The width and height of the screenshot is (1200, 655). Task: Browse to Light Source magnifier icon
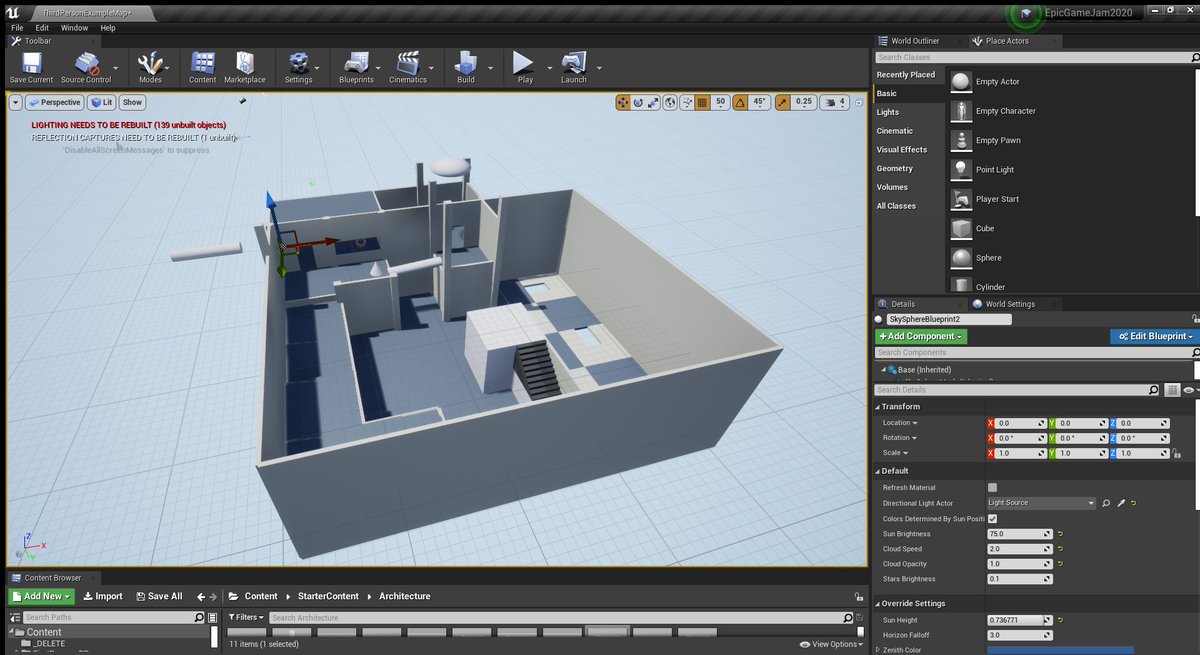[x=1106, y=503]
